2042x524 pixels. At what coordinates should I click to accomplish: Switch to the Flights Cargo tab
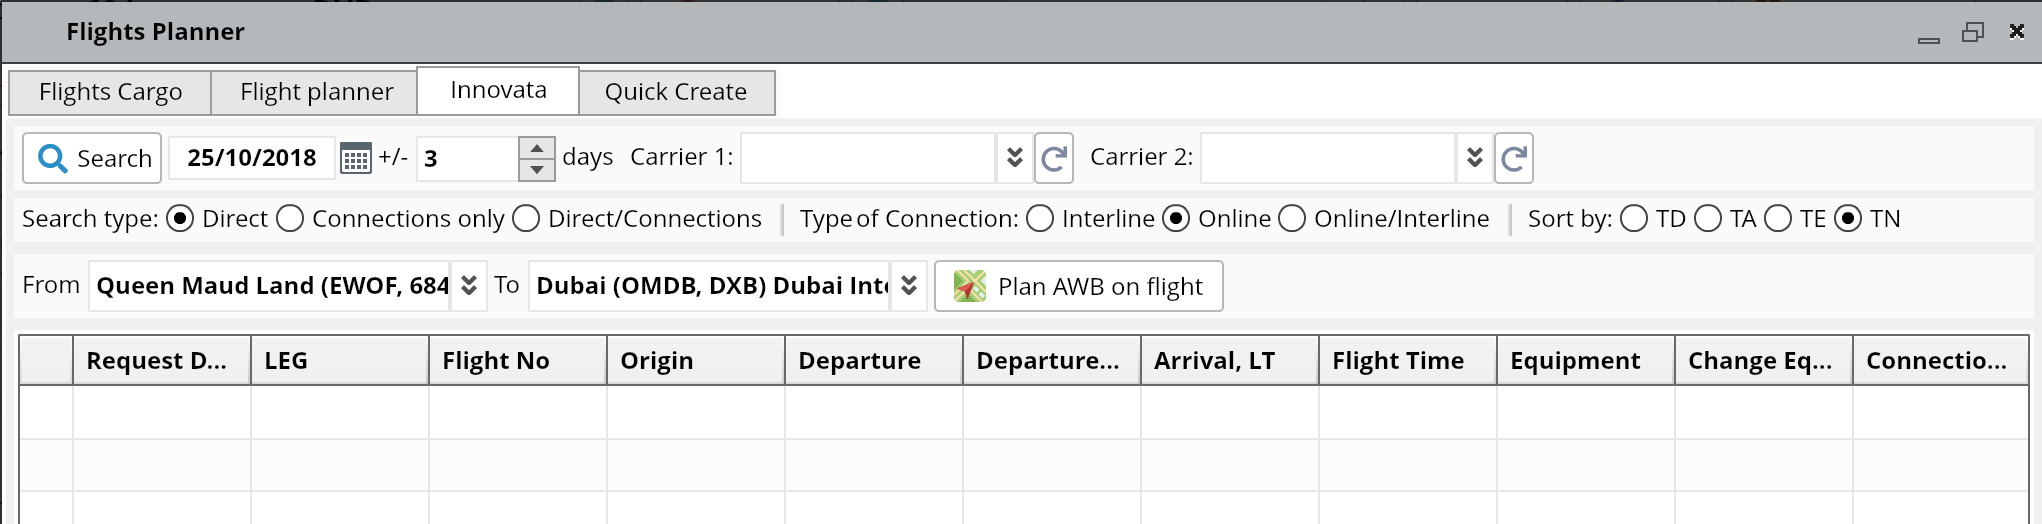[110, 92]
